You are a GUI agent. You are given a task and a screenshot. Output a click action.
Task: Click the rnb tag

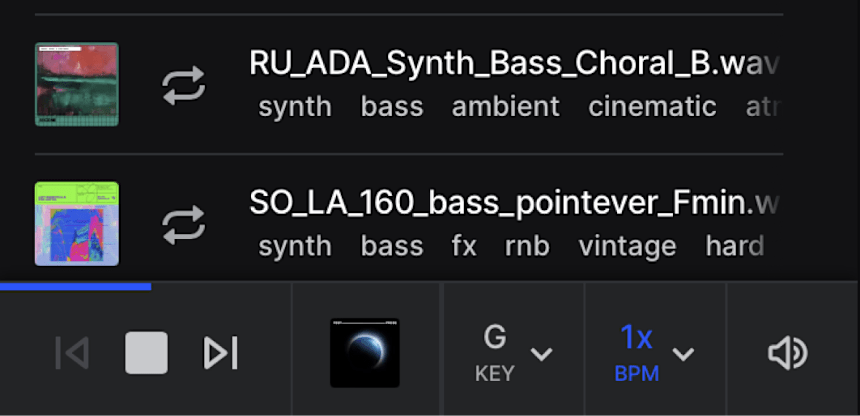[525, 246]
